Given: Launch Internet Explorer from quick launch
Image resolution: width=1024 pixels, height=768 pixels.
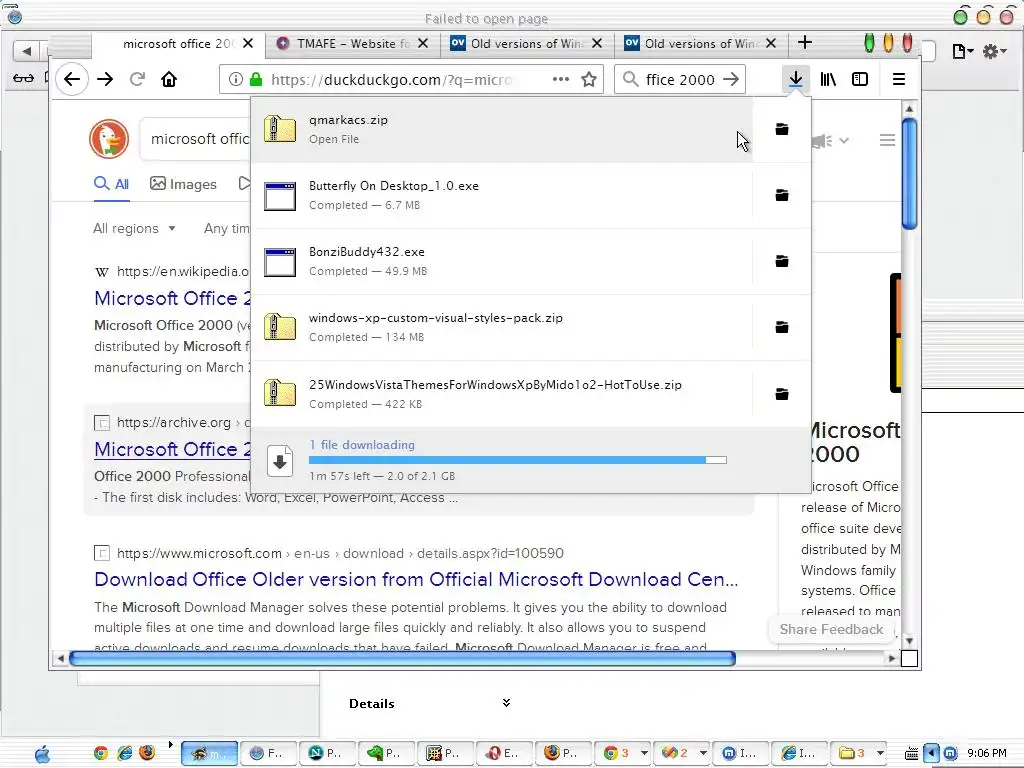Looking at the screenshot, I should 124,753.
